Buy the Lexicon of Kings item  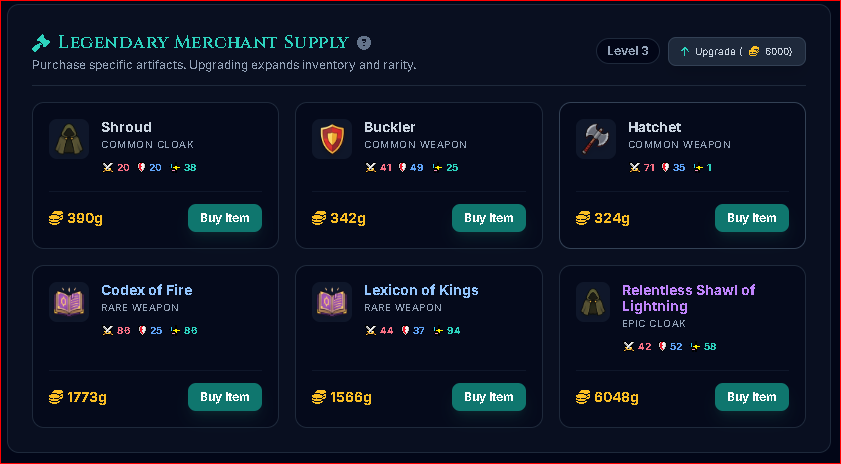pyautogui.click(x=489, y=397)
